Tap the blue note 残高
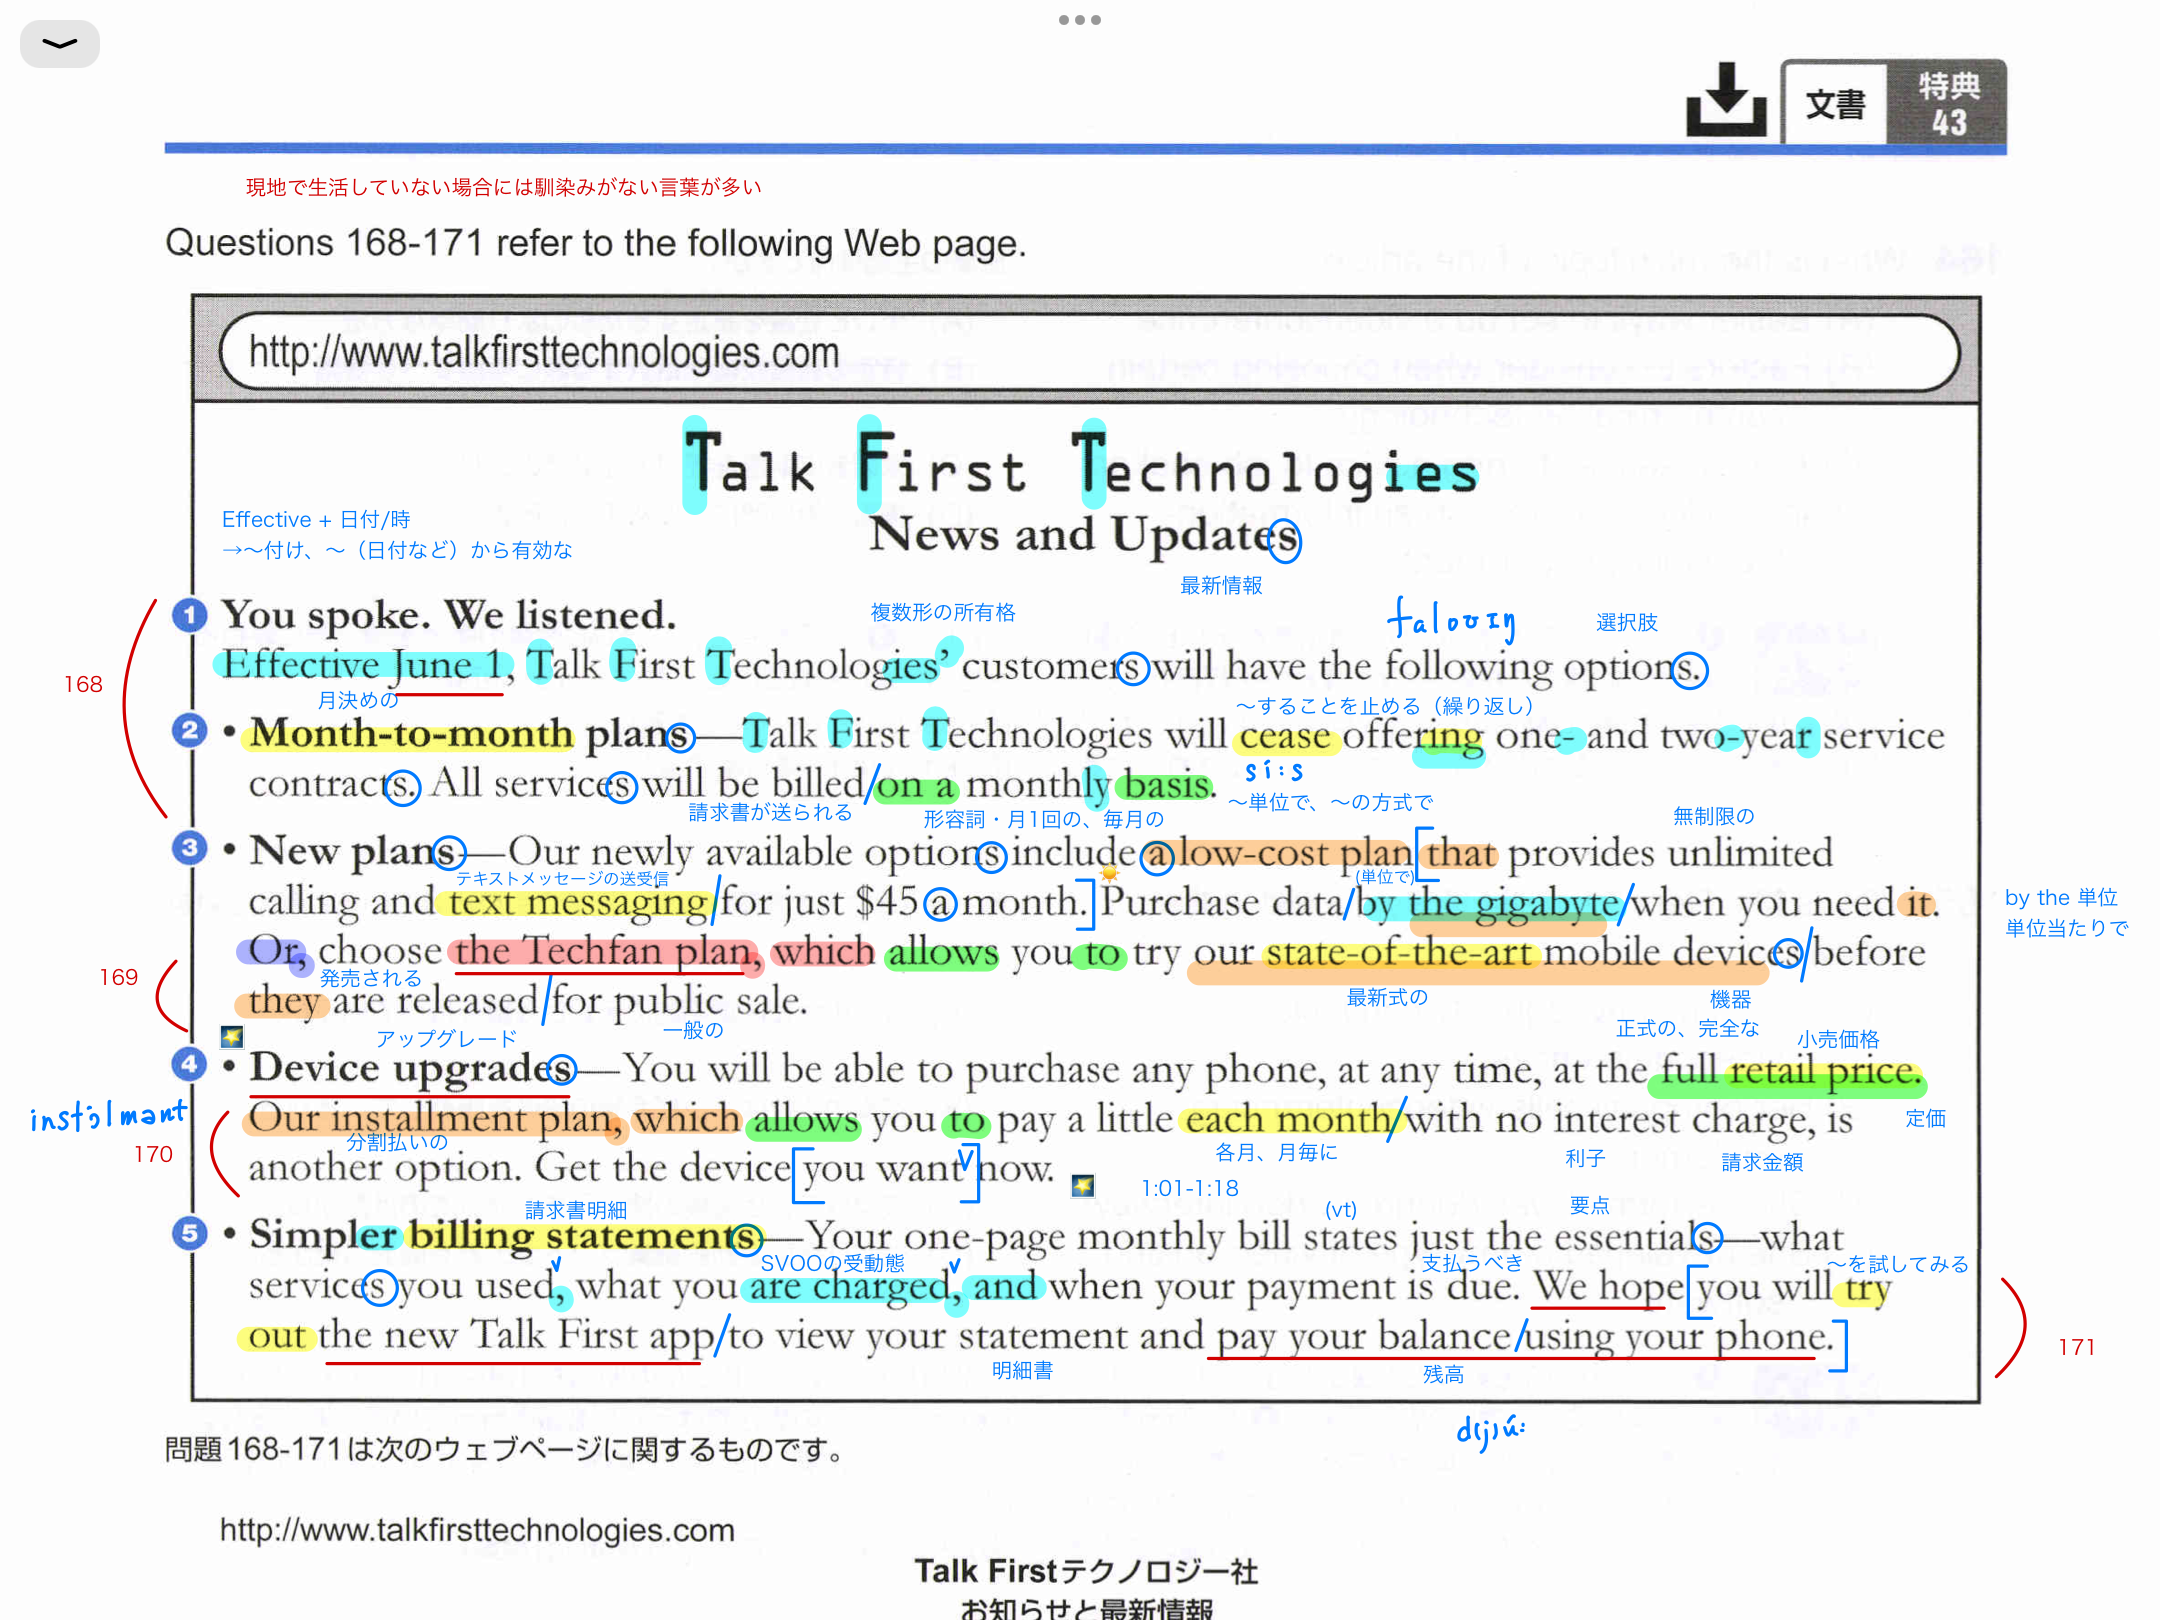 (x=1443, y=1375)
